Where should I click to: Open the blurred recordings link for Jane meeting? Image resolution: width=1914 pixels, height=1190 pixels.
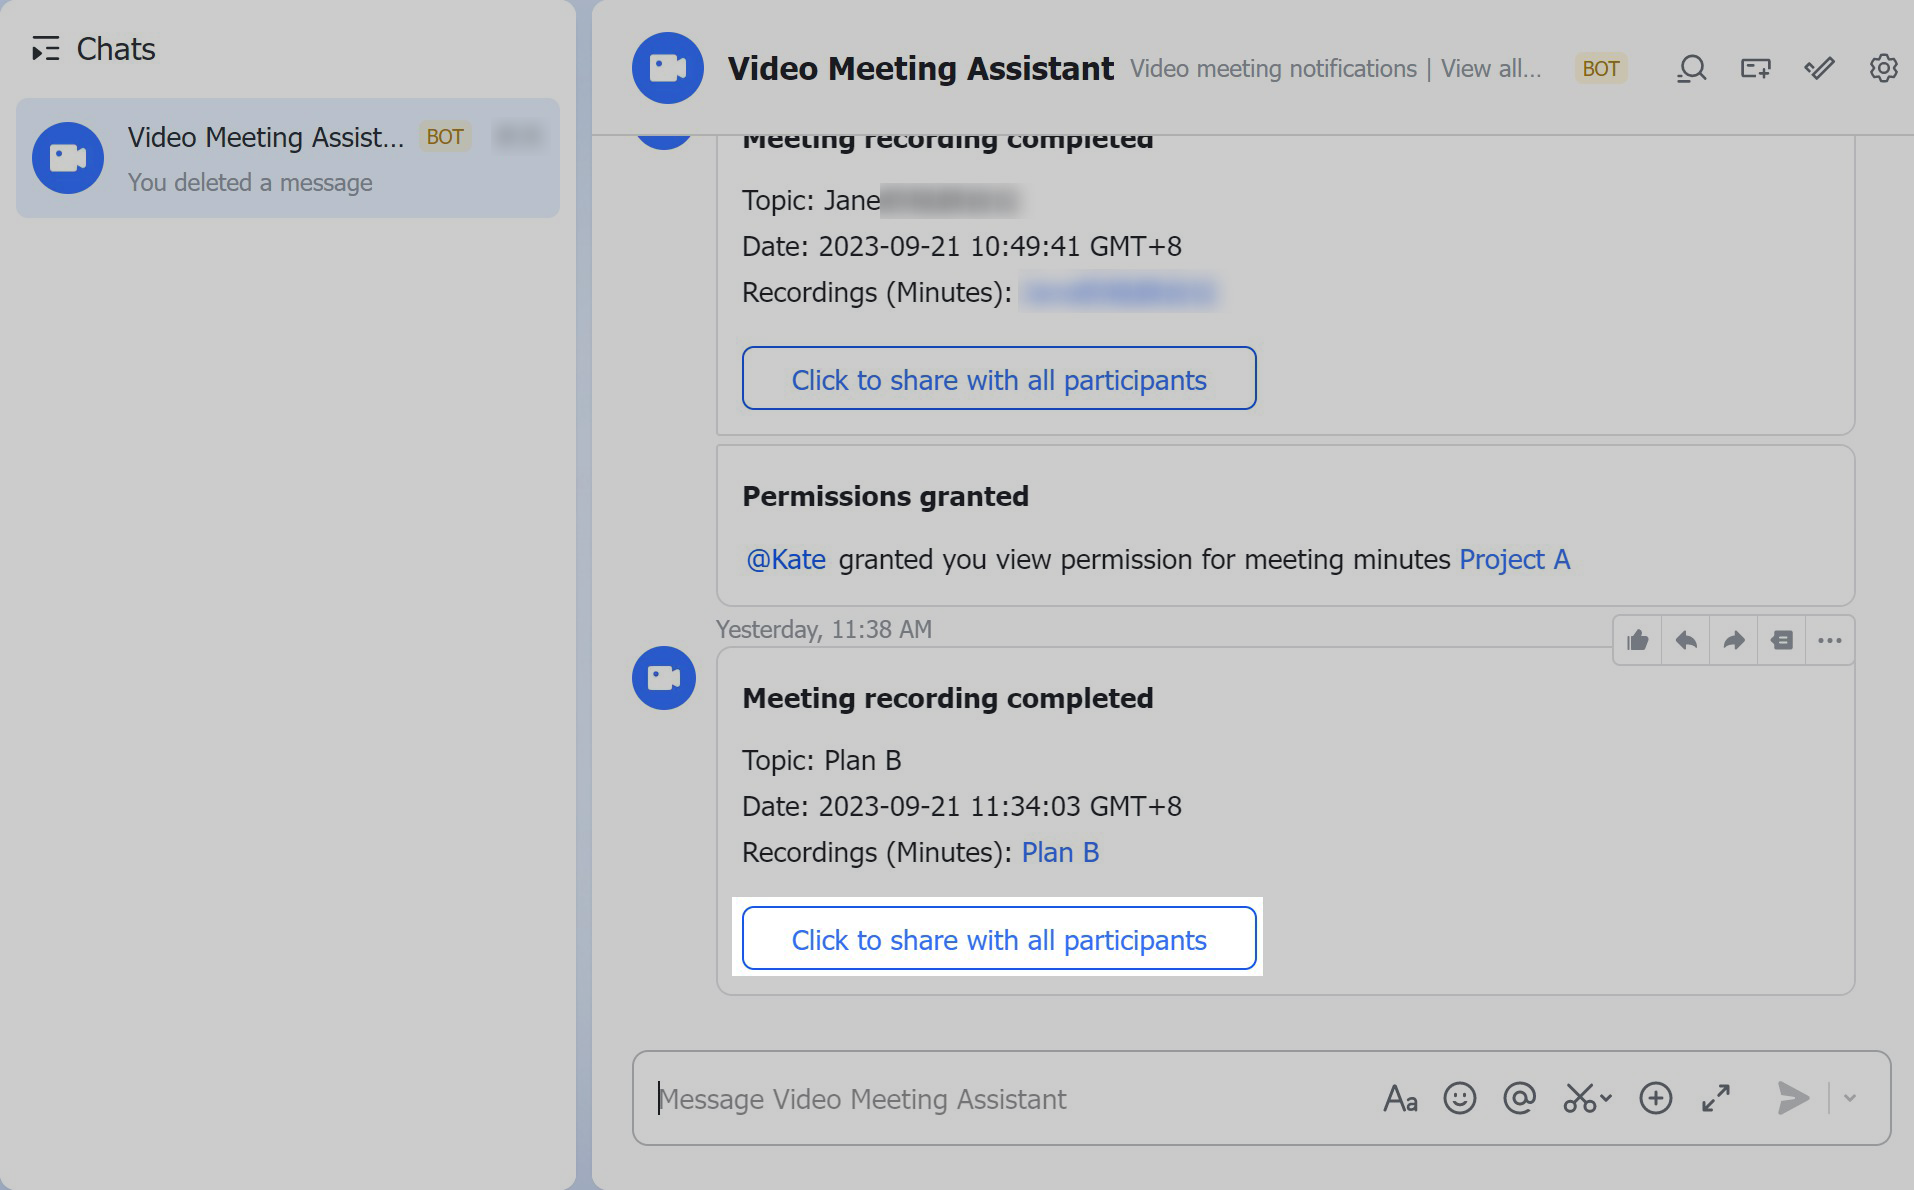click(x=1118, y=292)
